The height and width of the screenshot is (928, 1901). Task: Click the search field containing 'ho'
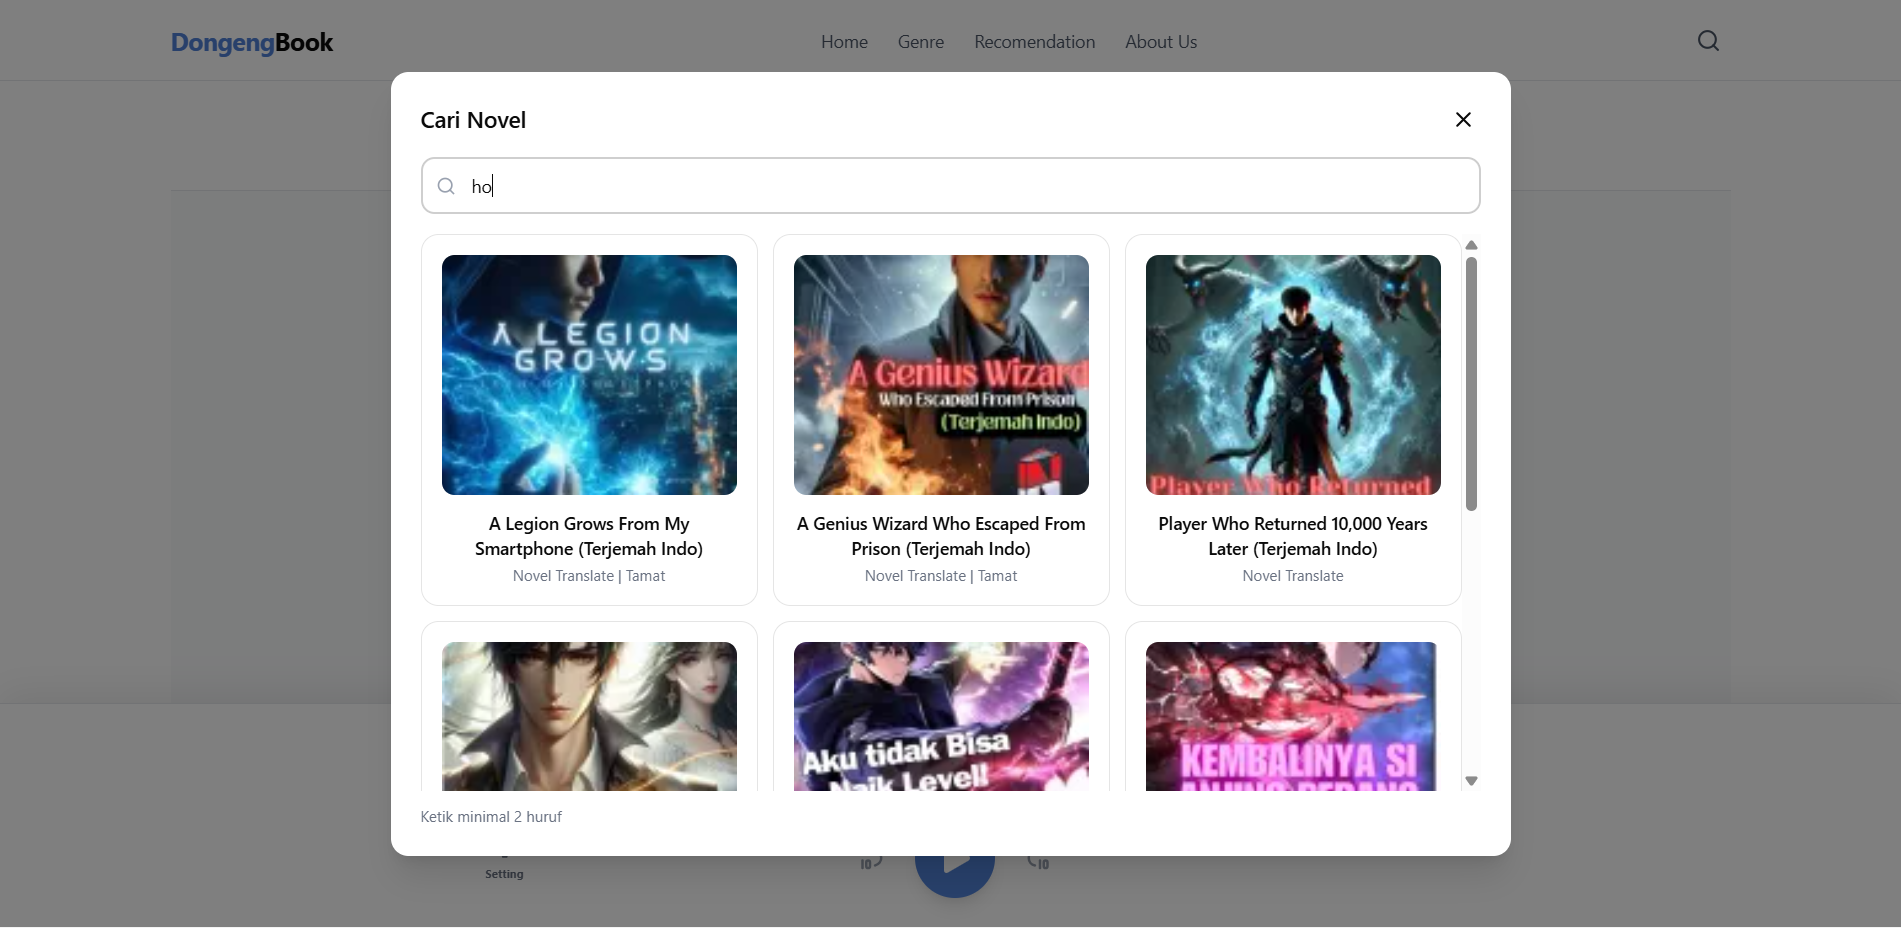point(950,186)
